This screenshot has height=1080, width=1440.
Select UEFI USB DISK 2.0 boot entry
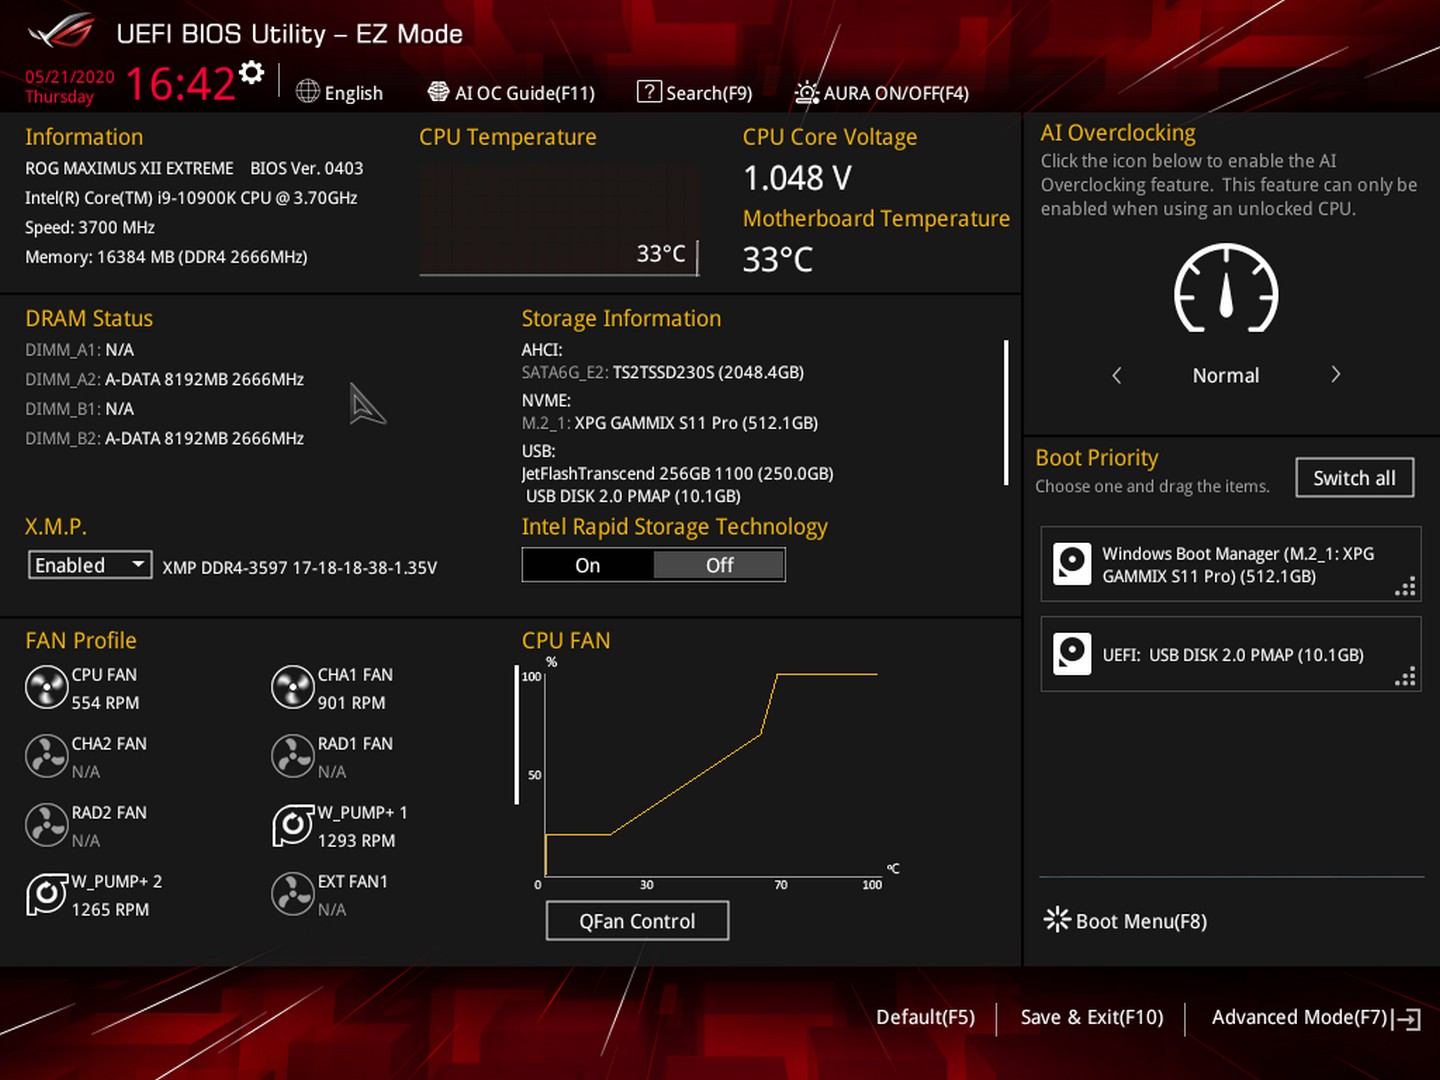[x=1231, y=654]
